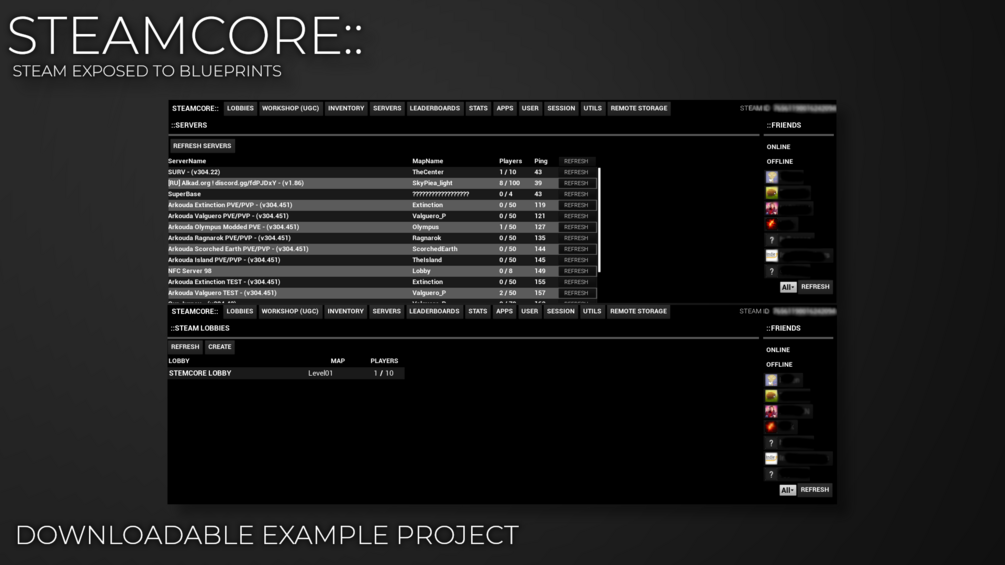Image resolution: width=1005 pixels, height=565 pixels.
Task: Select Arkouda Valguero PVE/PVP server row
Action: pos(382,216)
